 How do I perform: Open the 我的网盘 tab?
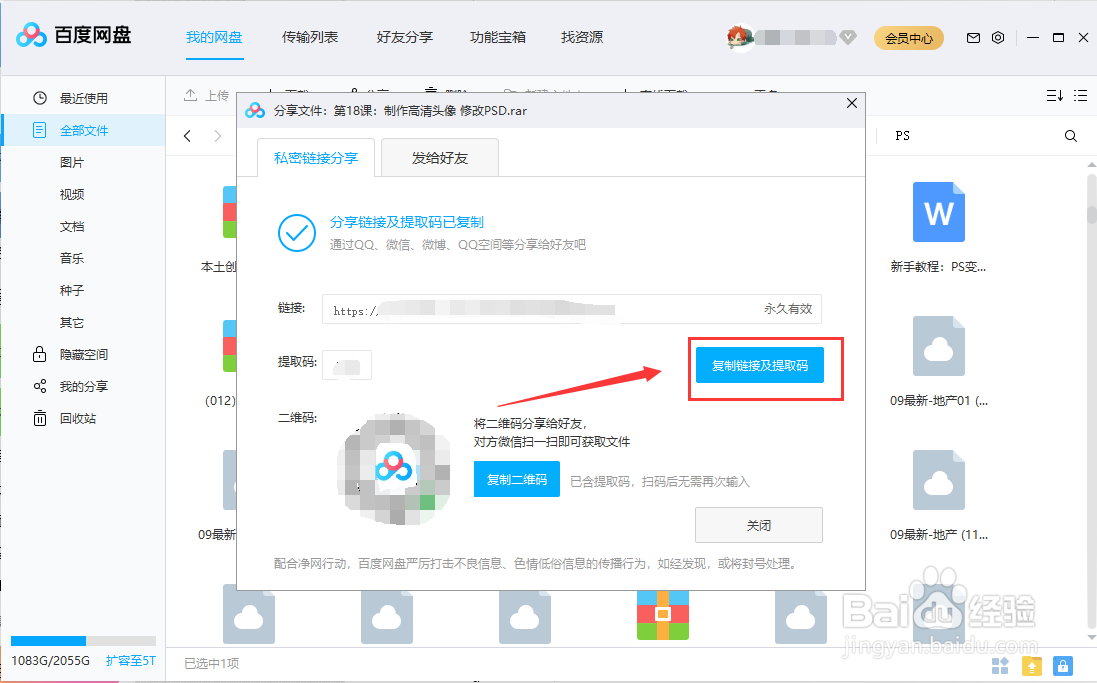pyautogui.click(x=214, y=37)
